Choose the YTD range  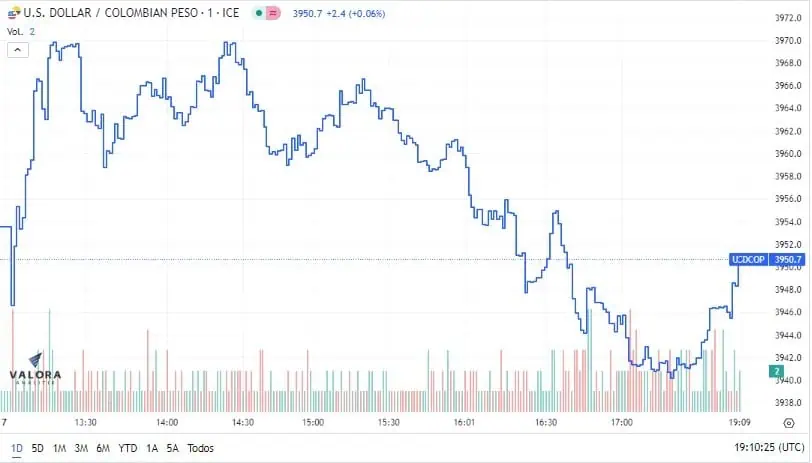pyautogui.click(x=127, y=448)
